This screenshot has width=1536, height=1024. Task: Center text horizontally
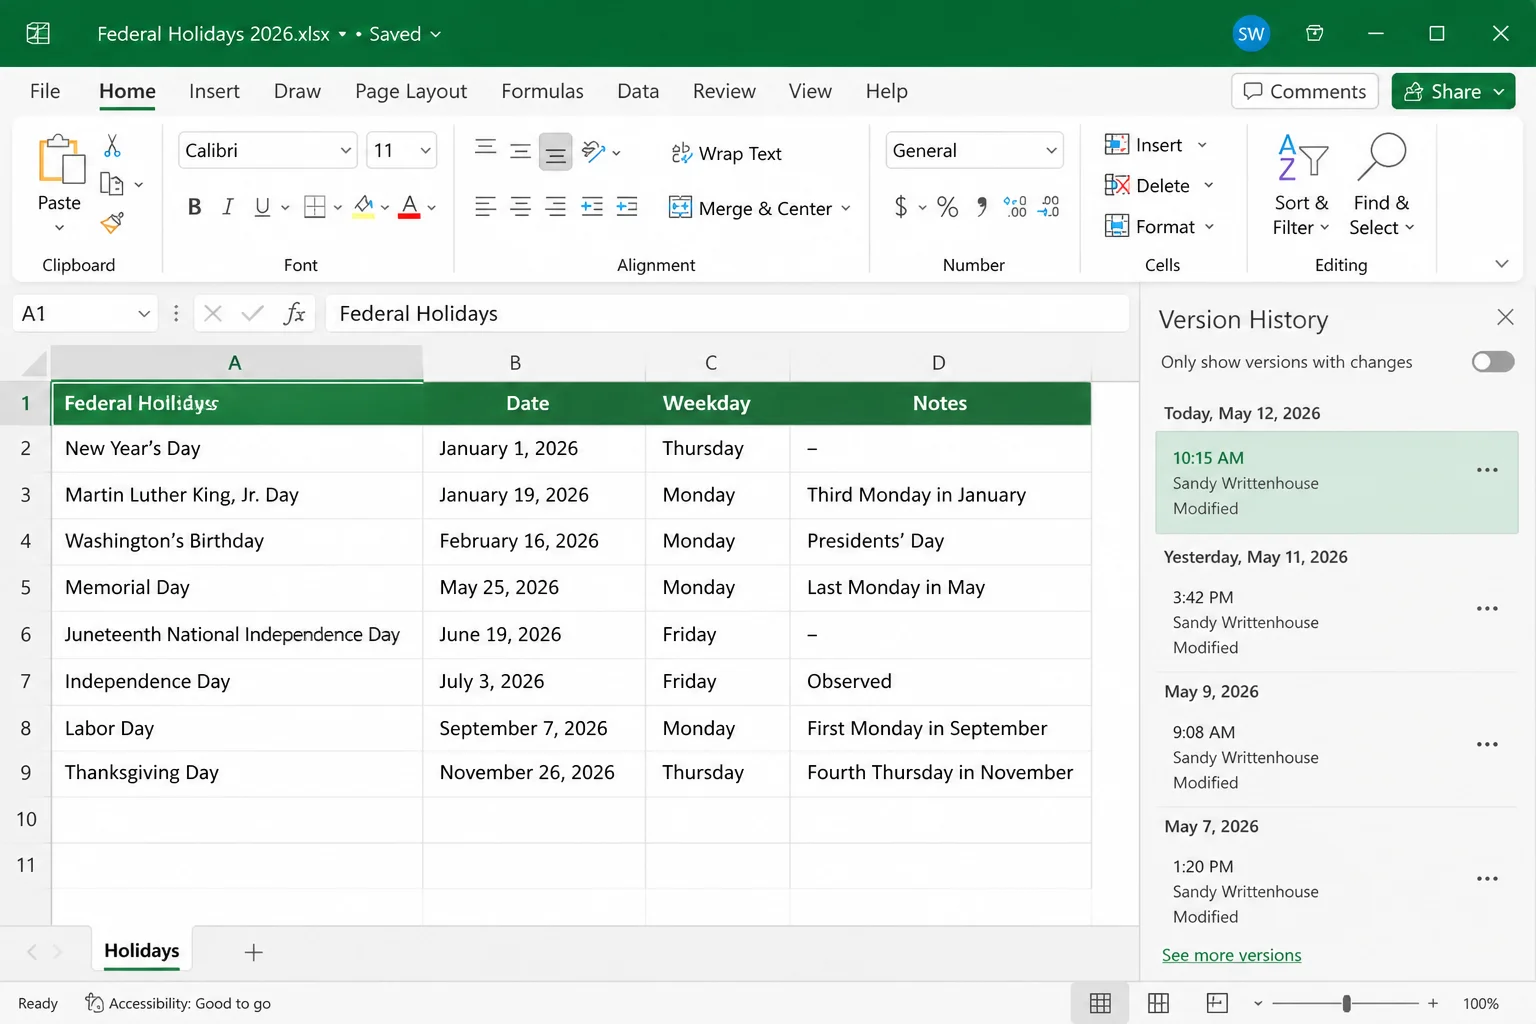tap(520, 207)
